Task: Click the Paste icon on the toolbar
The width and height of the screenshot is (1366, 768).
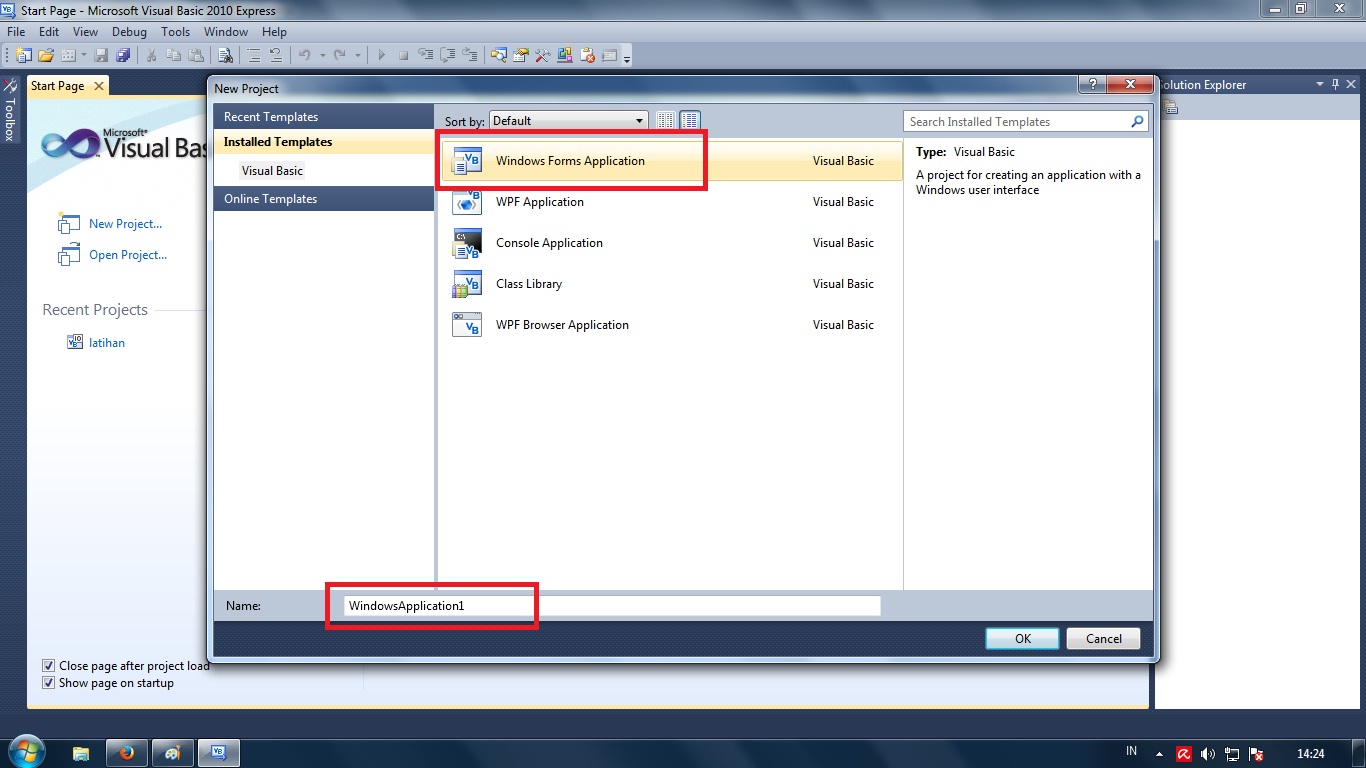Action: [x=198, y=55]
